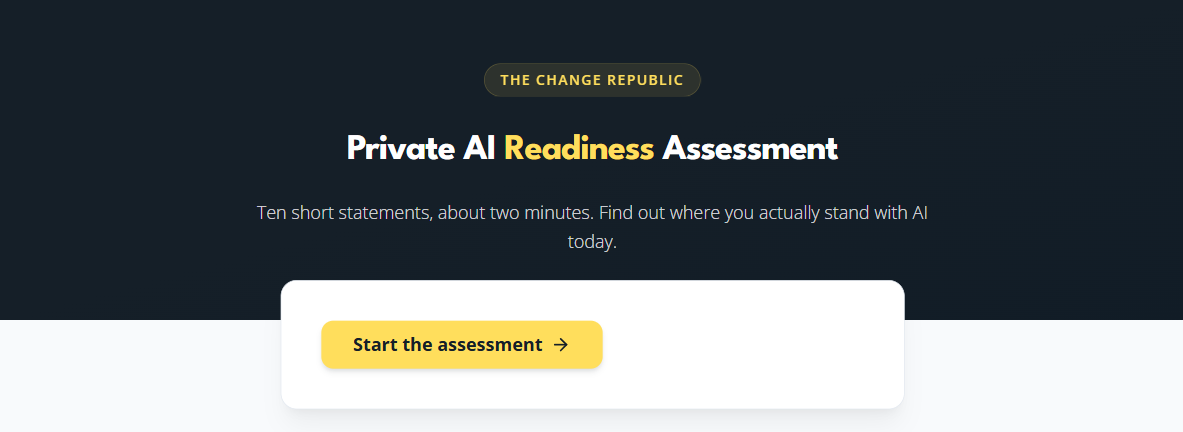Viewport: 1183px width, 432px height.
Task: Click THE CHANGE REPUBLIC badge
Action: point(592,80)
